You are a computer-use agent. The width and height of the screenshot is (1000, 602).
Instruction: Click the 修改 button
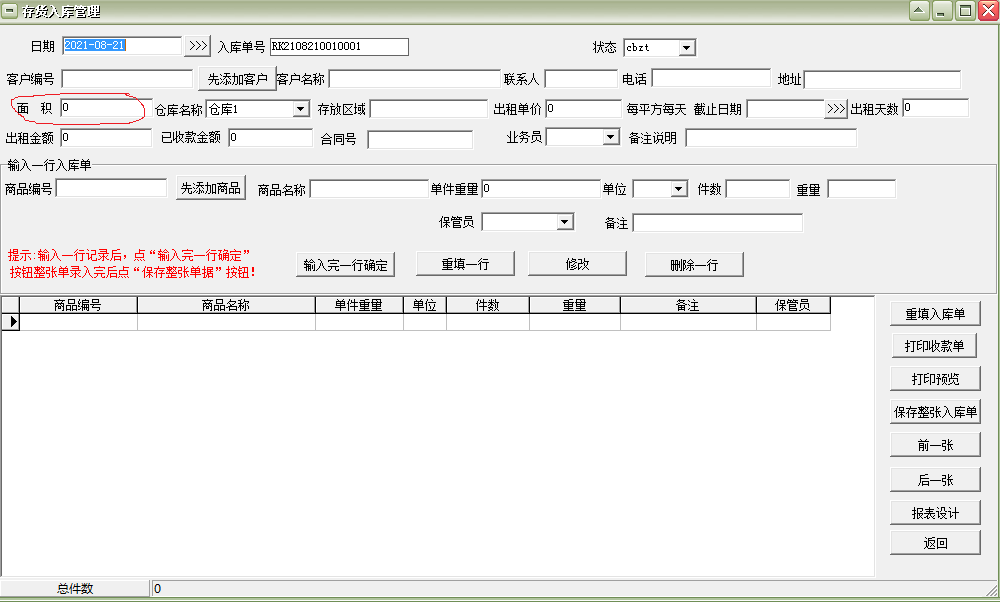pyautogui.click(x=577, y=264)
